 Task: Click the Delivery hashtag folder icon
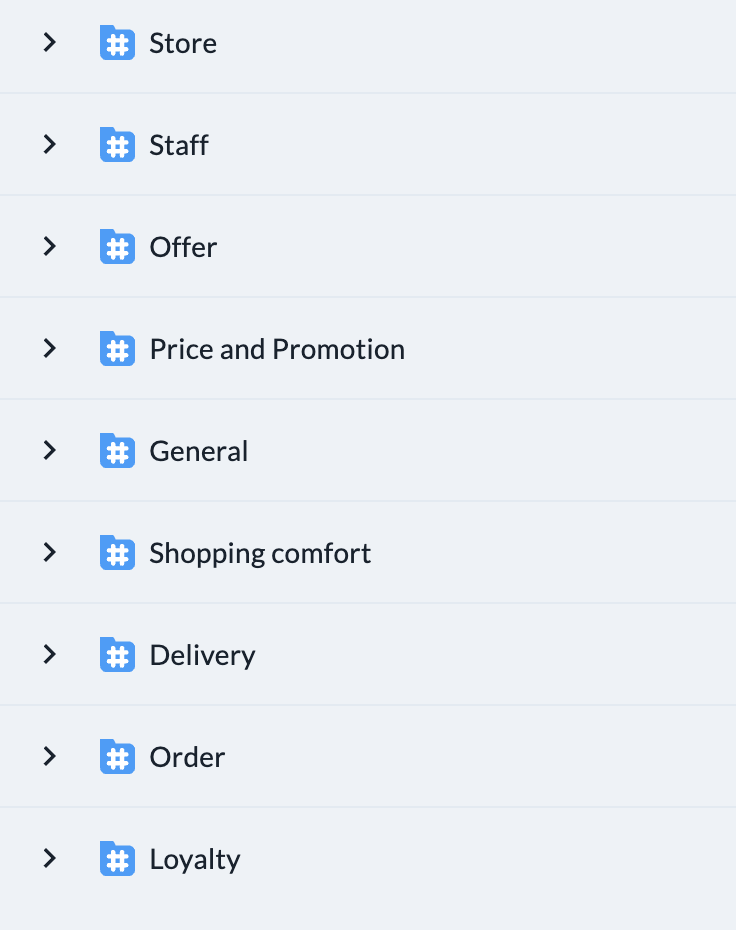(117, 655)
